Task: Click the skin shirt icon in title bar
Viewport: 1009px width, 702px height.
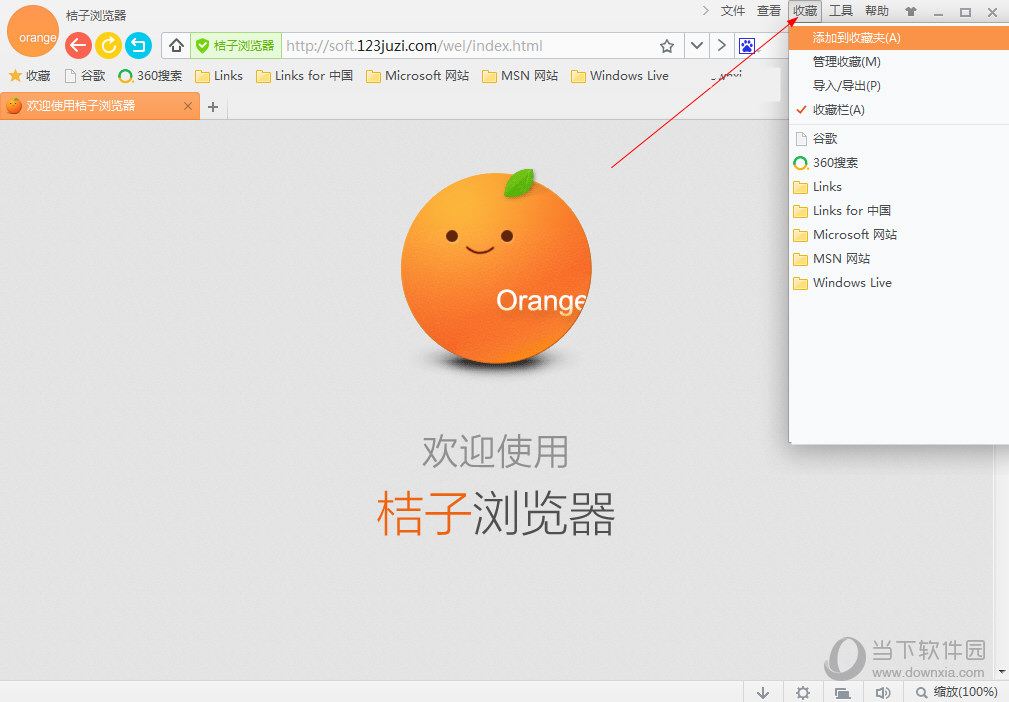Action: (x=910, y=12)
